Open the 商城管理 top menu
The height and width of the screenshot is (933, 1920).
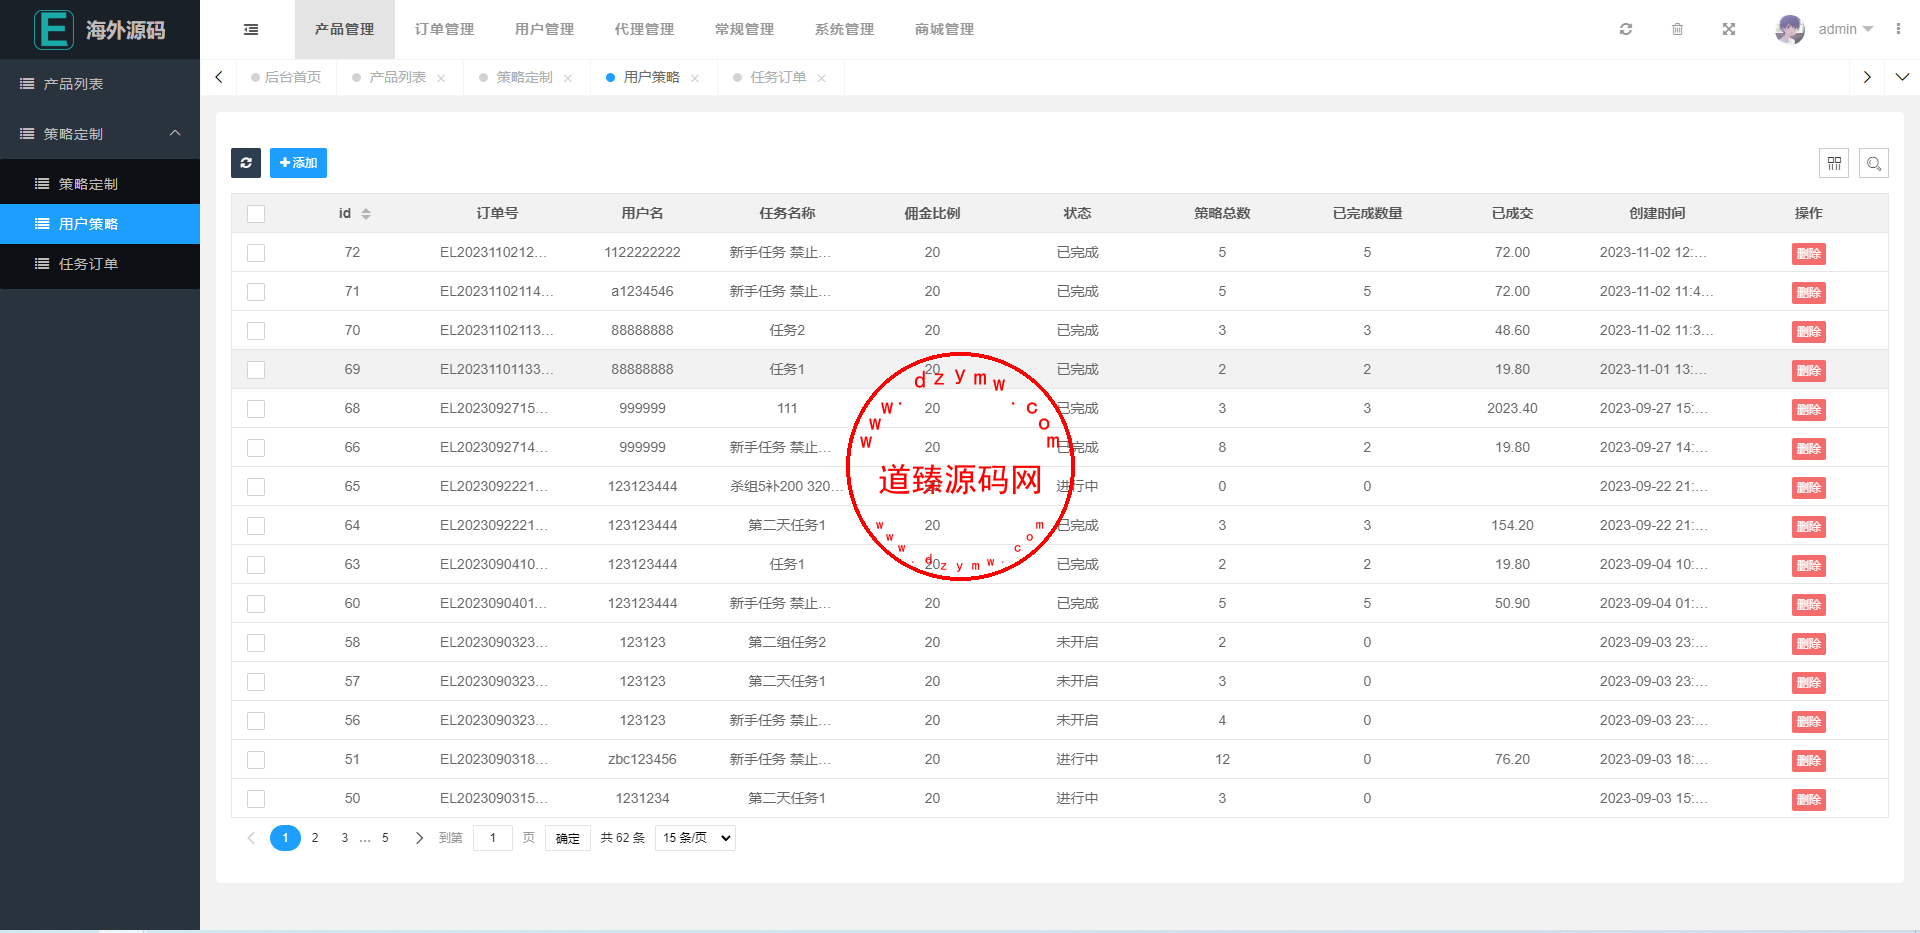pos(944,29)
